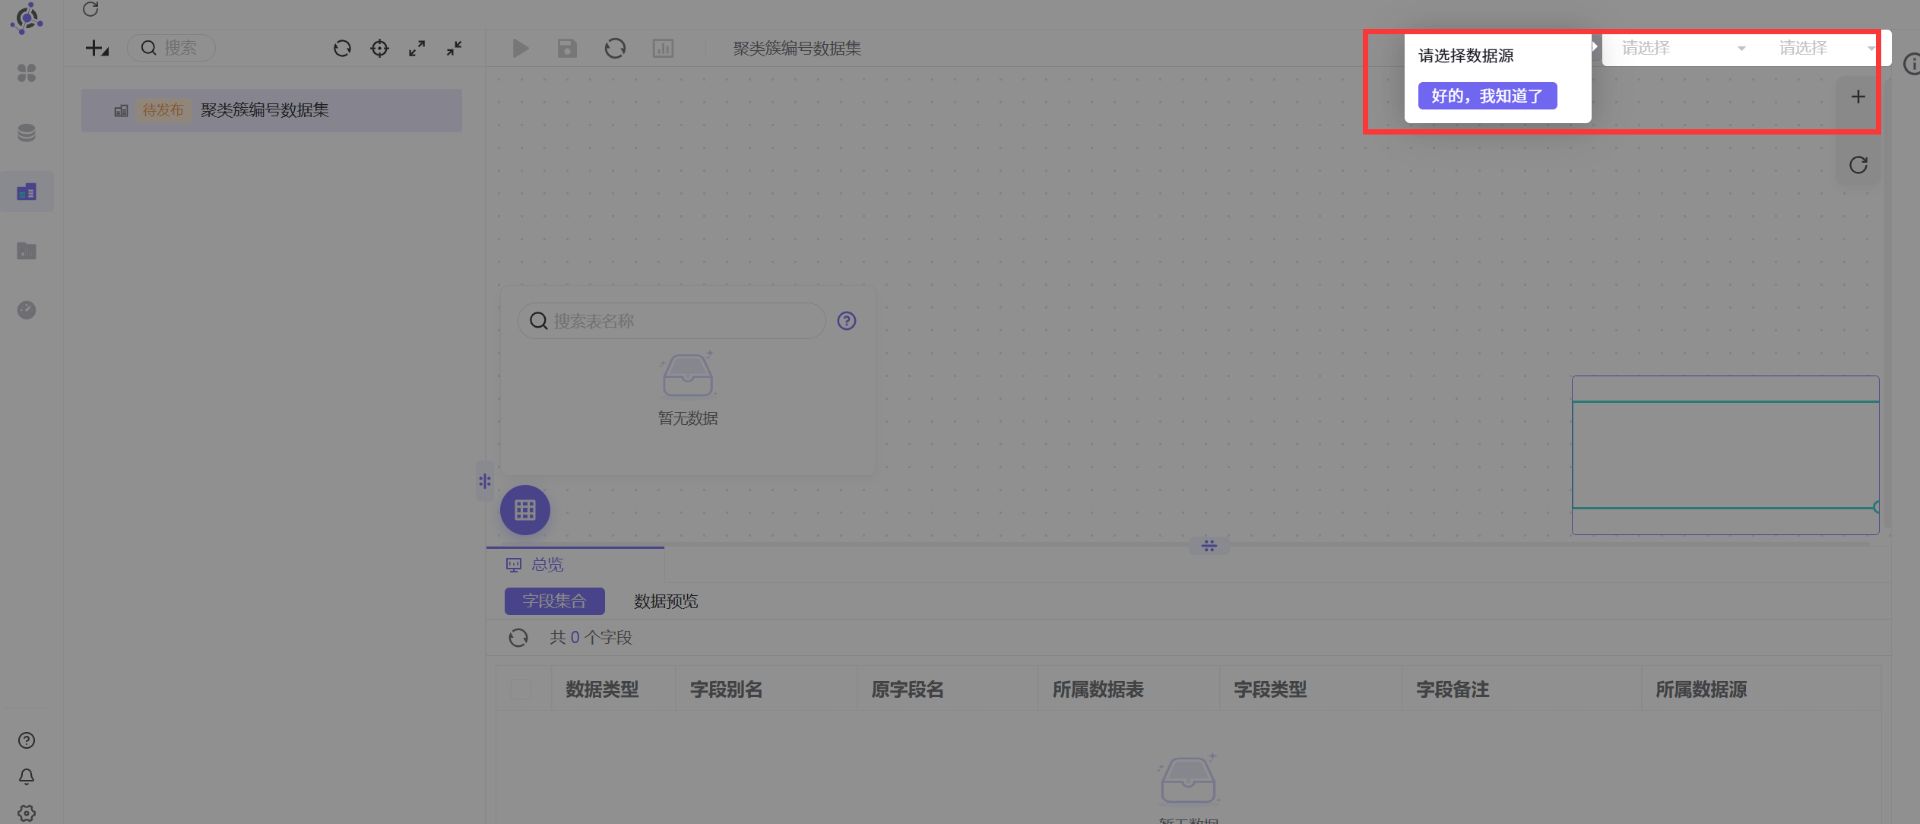Click the minimap overview thumbnail

[1725, 455]
